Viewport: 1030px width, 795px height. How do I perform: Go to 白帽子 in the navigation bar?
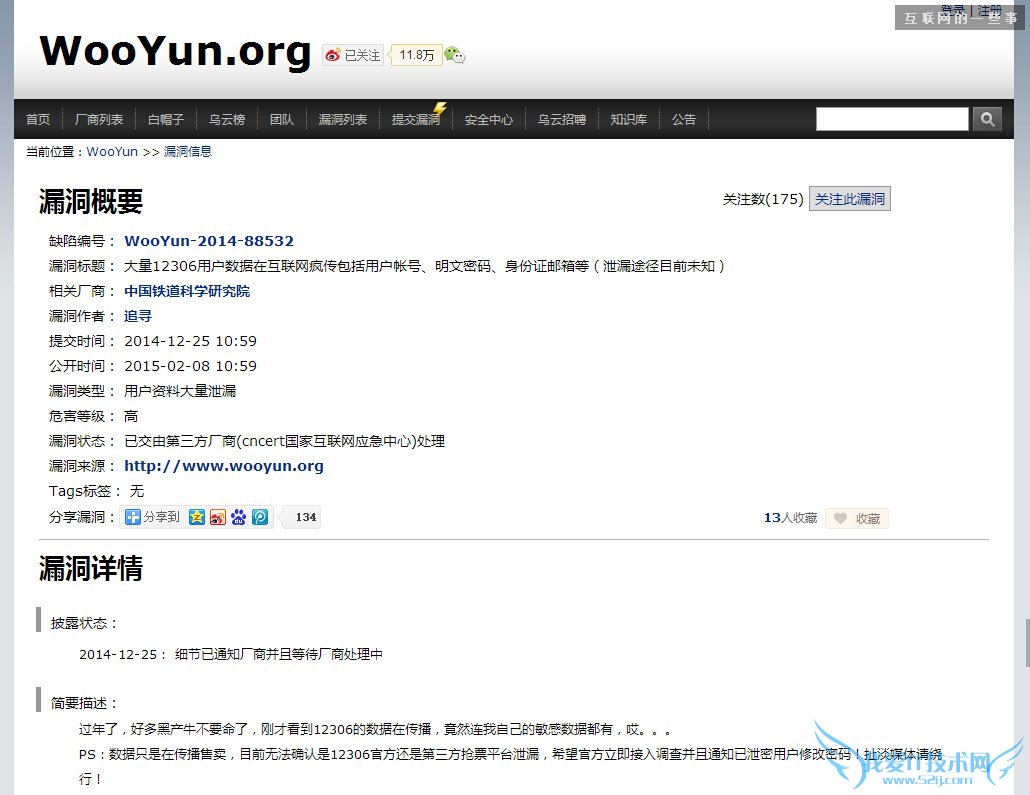pos(166,119)
